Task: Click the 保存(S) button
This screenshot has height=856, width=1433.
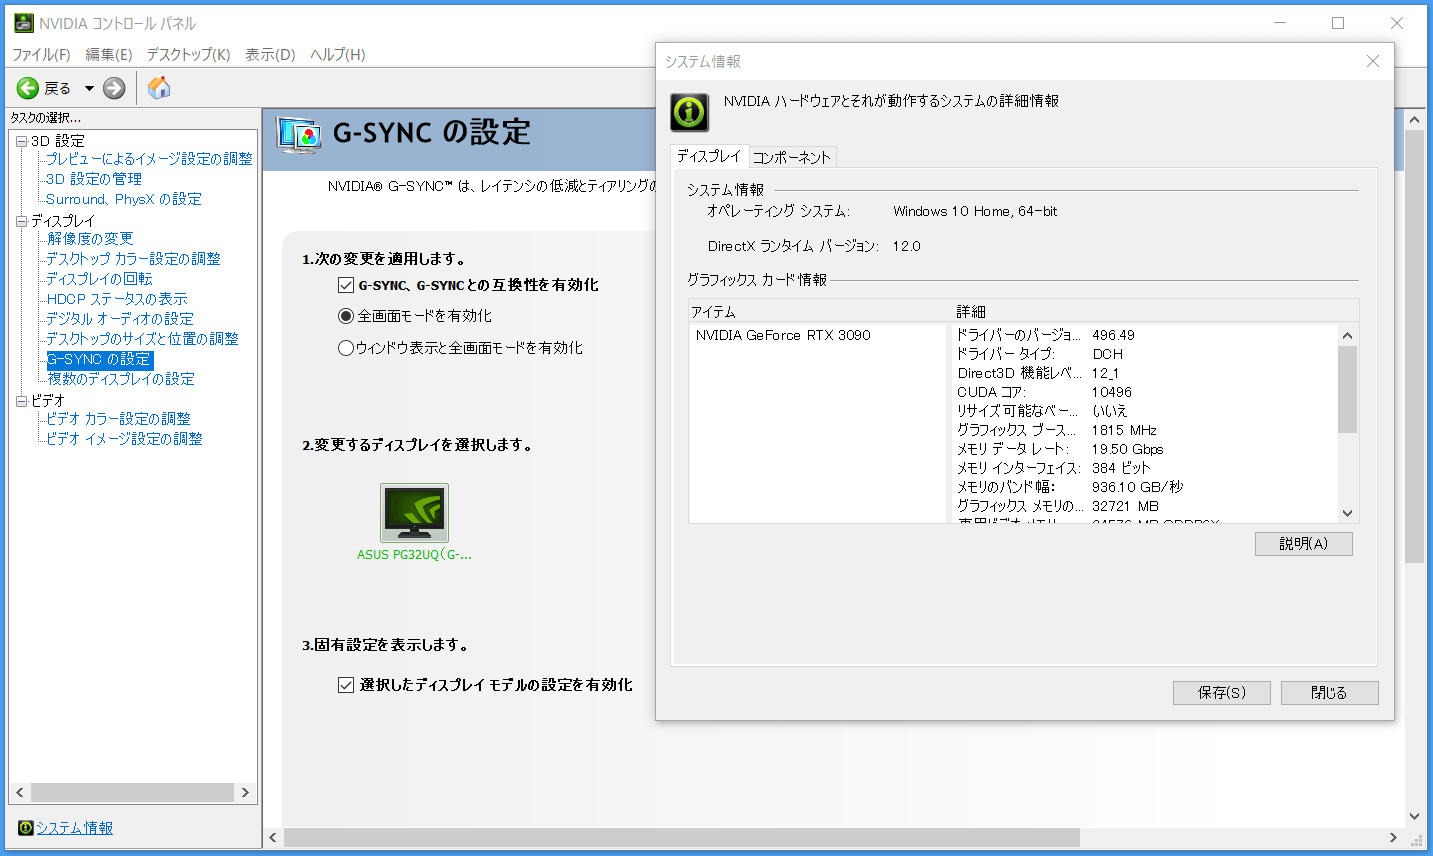Action: tap(1221, 692)
